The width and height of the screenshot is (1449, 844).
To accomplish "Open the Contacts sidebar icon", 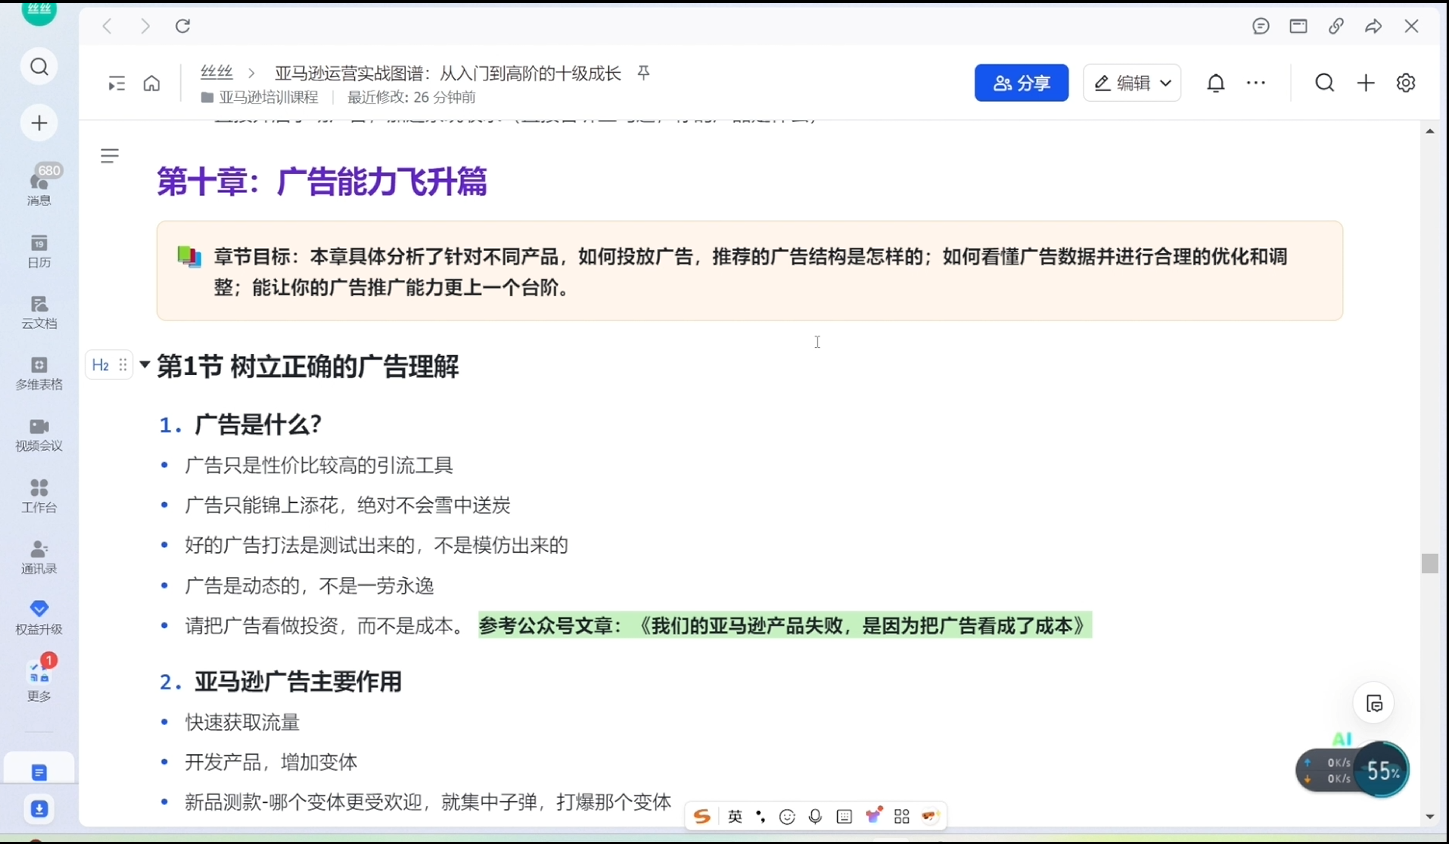I will [39, 557].
